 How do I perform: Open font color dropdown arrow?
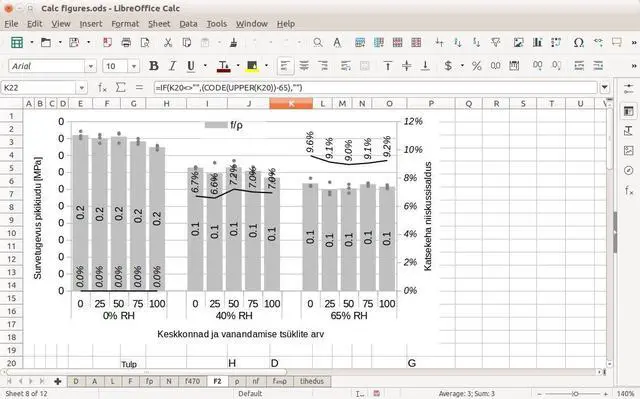pyautogui.click(x=238, y=66)
